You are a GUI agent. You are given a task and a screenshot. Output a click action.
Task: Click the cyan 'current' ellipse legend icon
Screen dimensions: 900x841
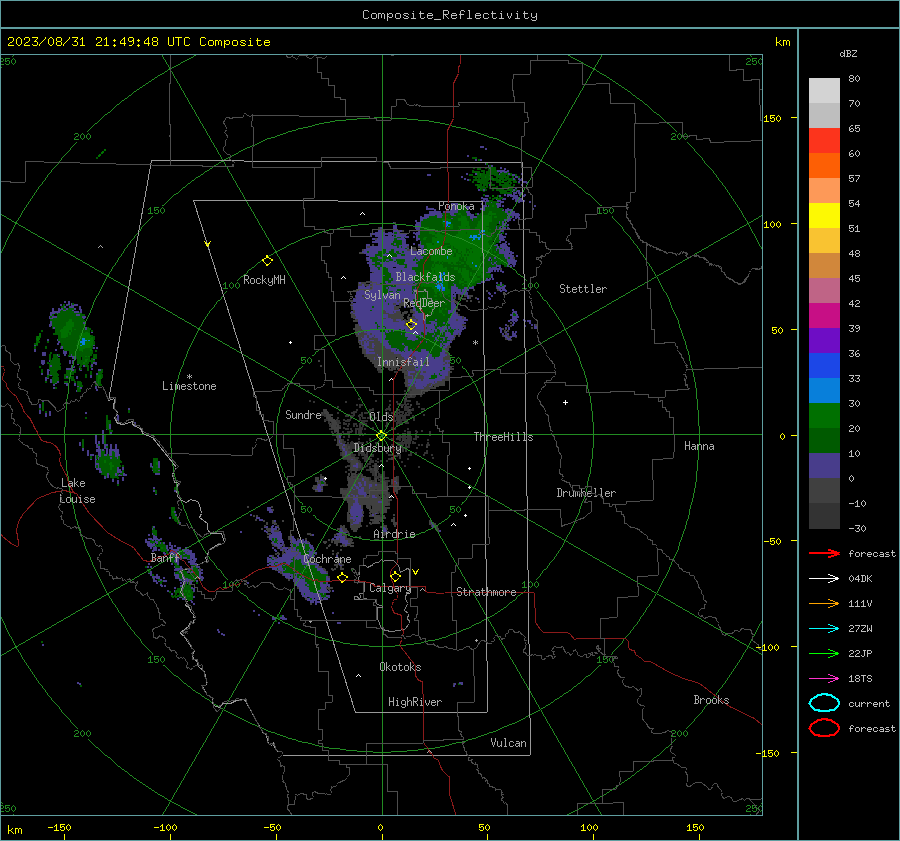(x=824, y=703)
